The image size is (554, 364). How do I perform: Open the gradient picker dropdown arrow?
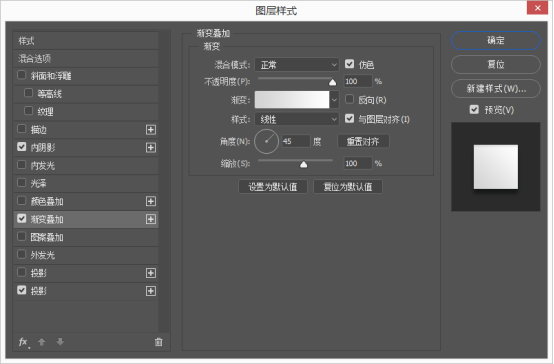(334, 100)
